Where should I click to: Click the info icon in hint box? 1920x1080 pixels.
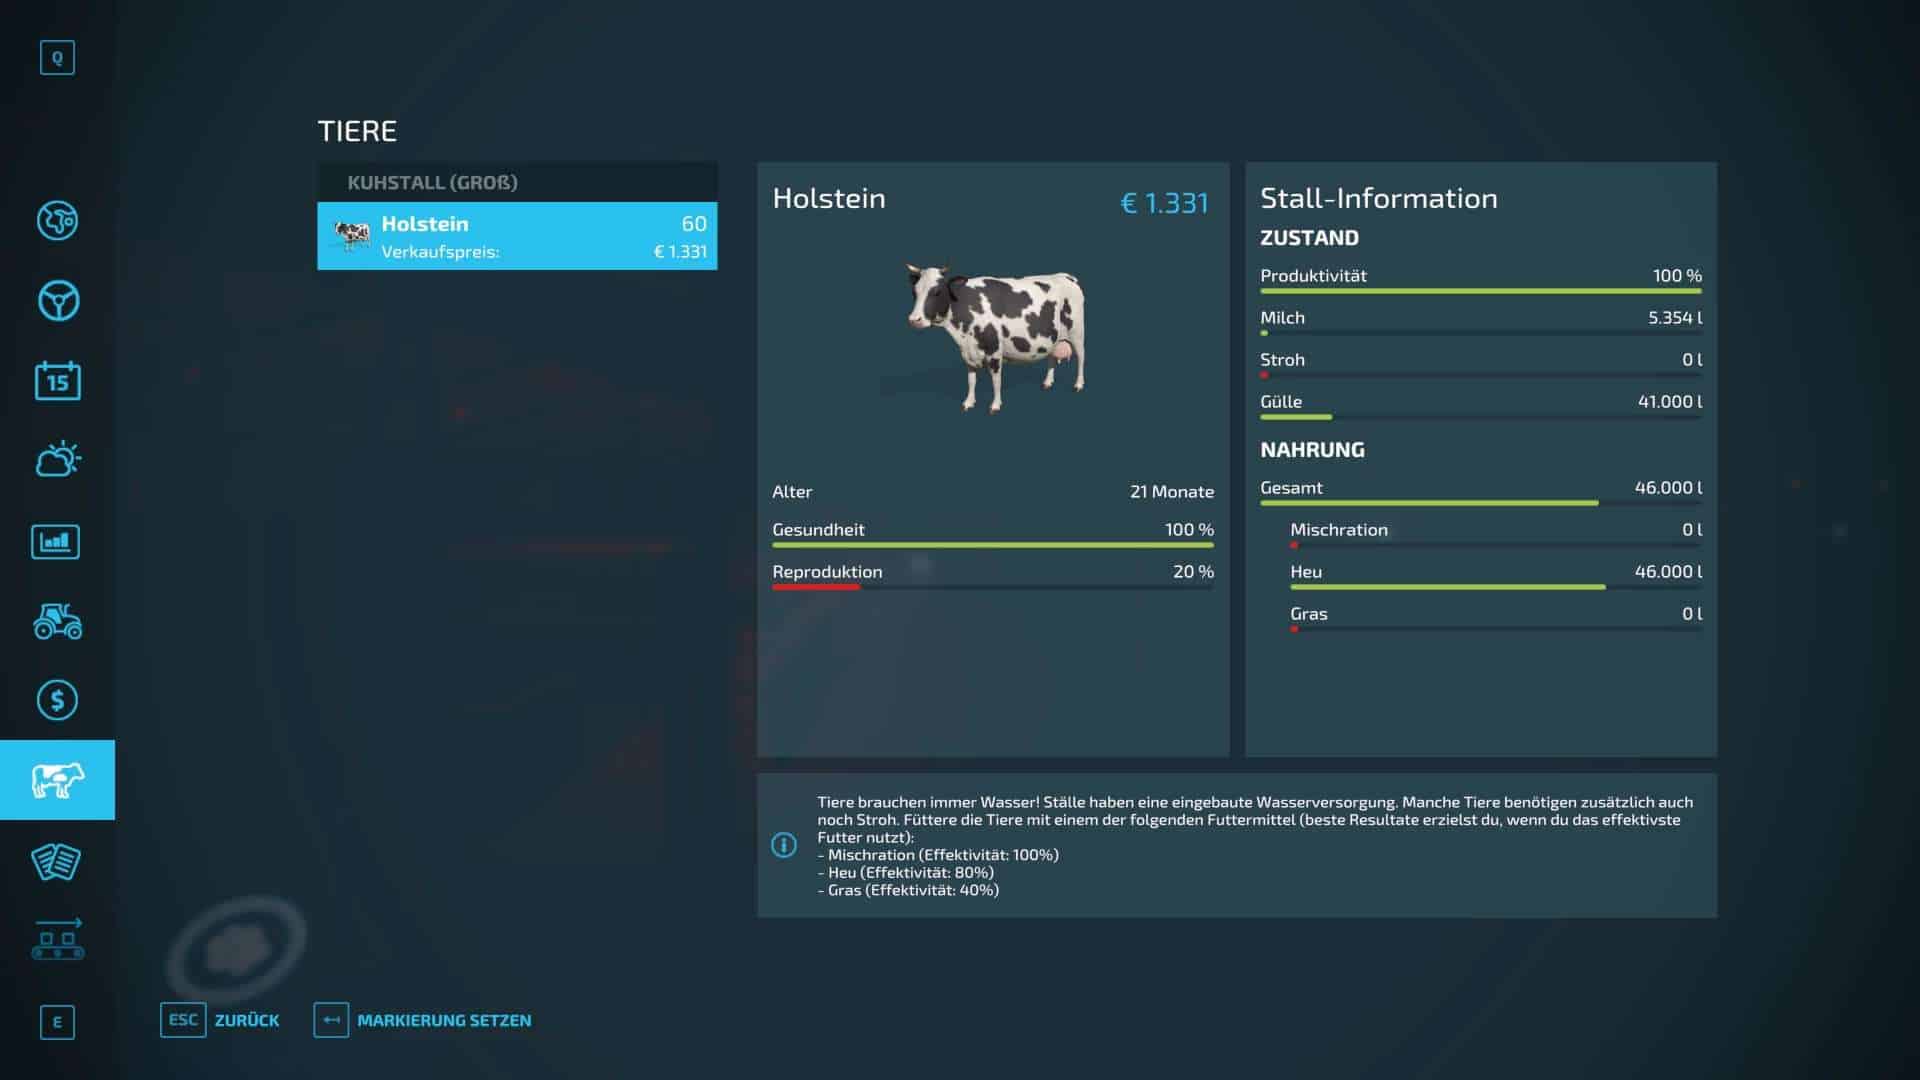(x=784, y=845)
